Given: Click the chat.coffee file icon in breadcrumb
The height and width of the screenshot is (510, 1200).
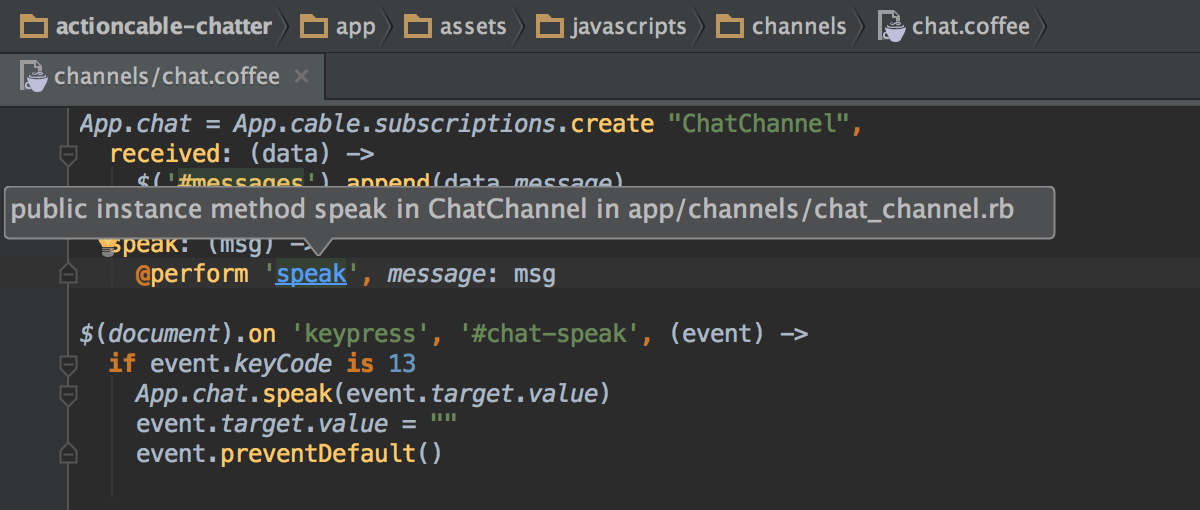Looking at the screenshot, I should tap(892, 26).
